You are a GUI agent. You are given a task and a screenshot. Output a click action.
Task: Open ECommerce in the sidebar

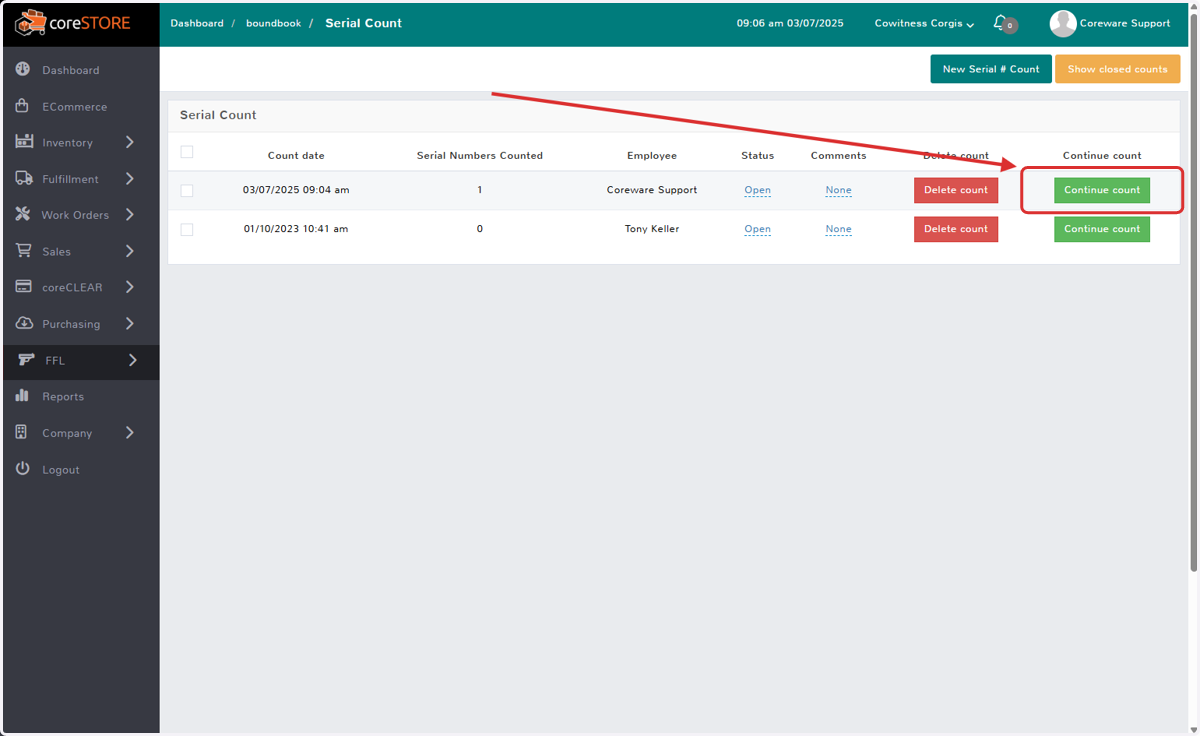click(x=74, y=107)
